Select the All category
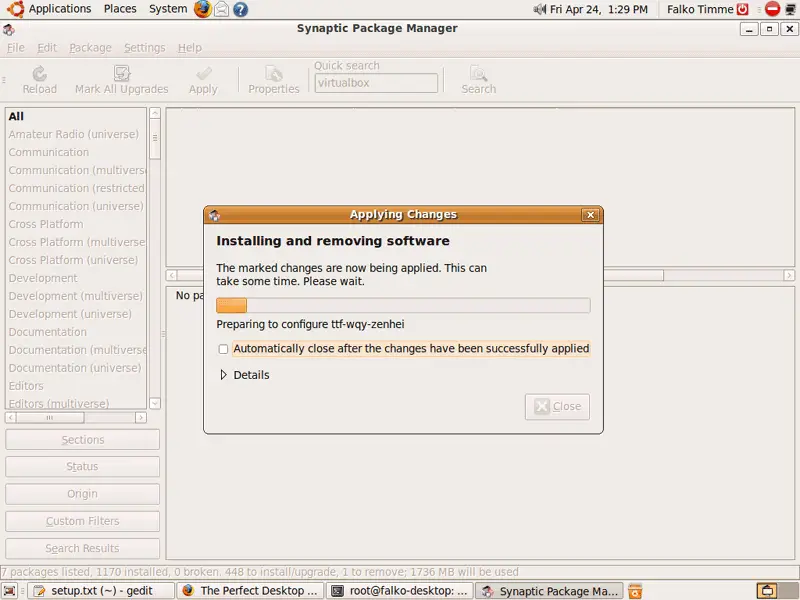800x600 pixels. coord(76,116)
